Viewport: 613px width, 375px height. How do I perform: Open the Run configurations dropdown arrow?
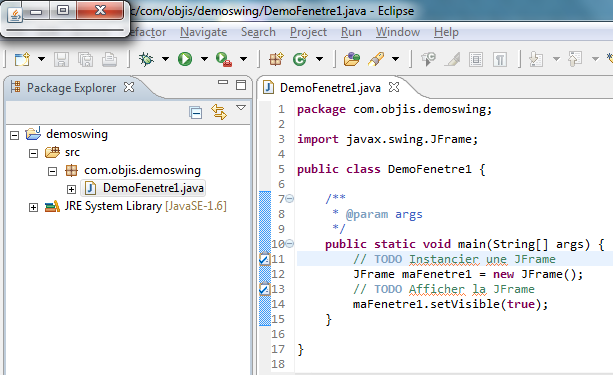tap(204, 59)
